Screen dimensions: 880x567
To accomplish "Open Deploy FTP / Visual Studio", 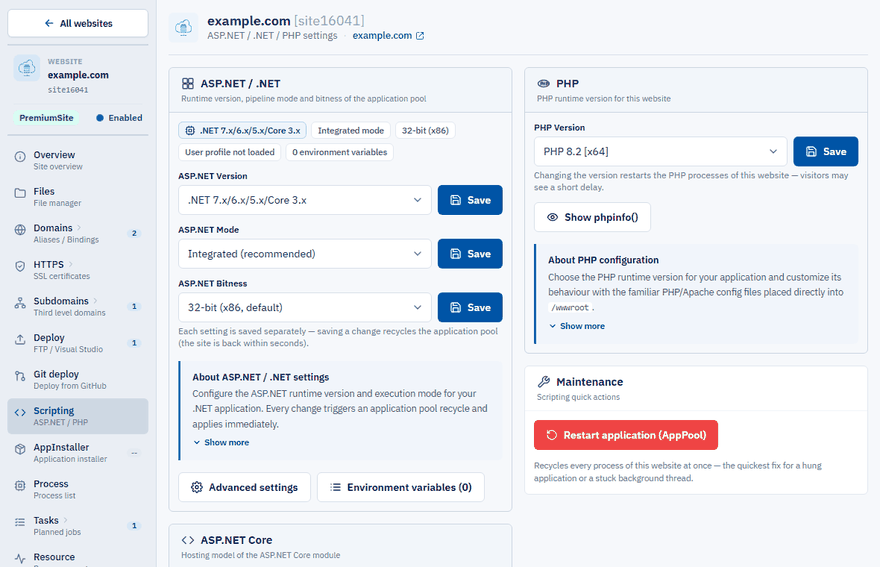I will click(x=78, y=342).
